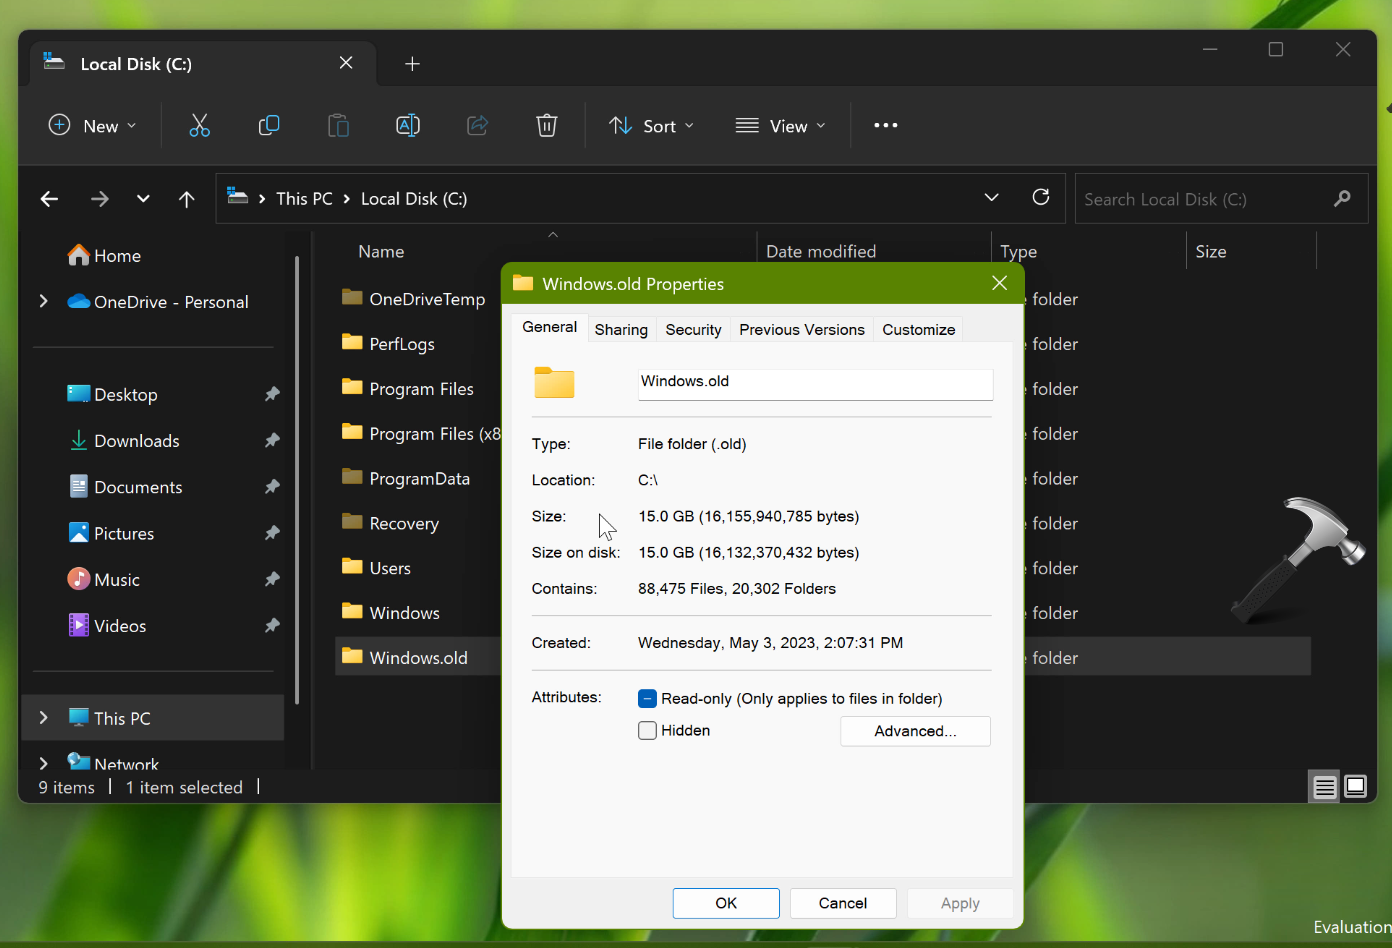Close the Windows.old Properties dialog
This screenshot has height=948, width=1392.
coord(999,283)
